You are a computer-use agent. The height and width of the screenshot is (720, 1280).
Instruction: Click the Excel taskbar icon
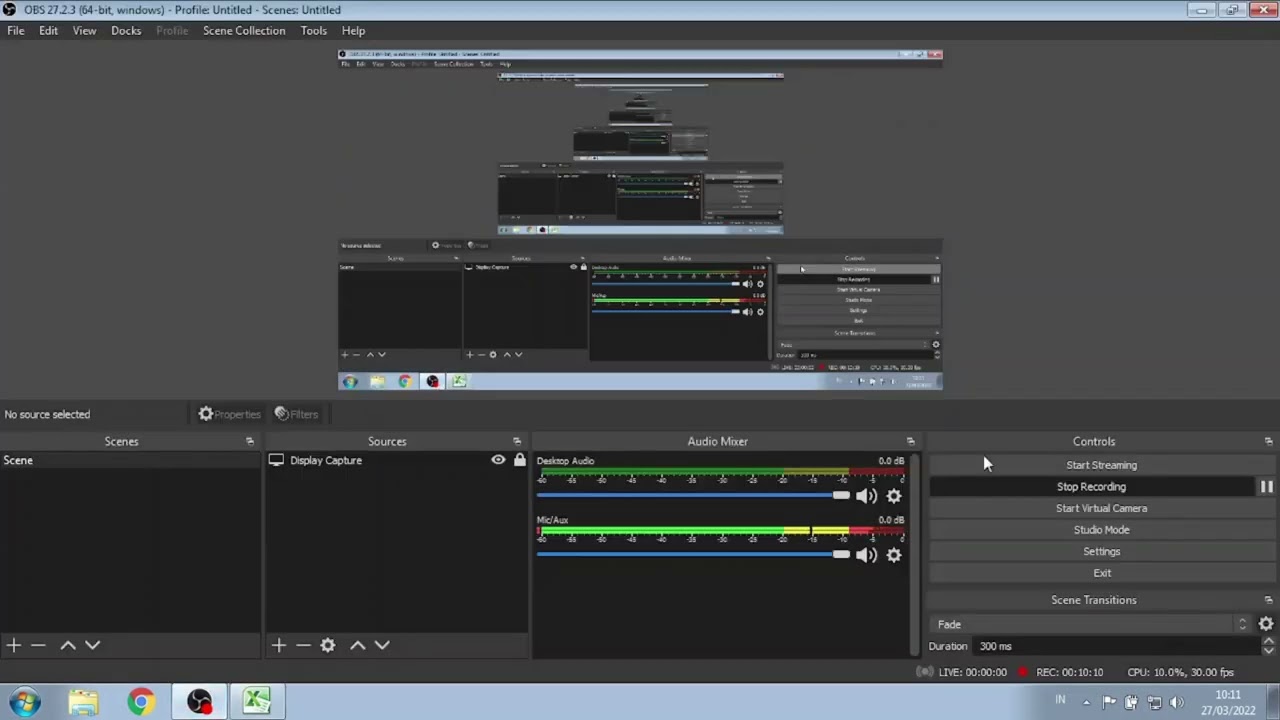pos(256,702)
